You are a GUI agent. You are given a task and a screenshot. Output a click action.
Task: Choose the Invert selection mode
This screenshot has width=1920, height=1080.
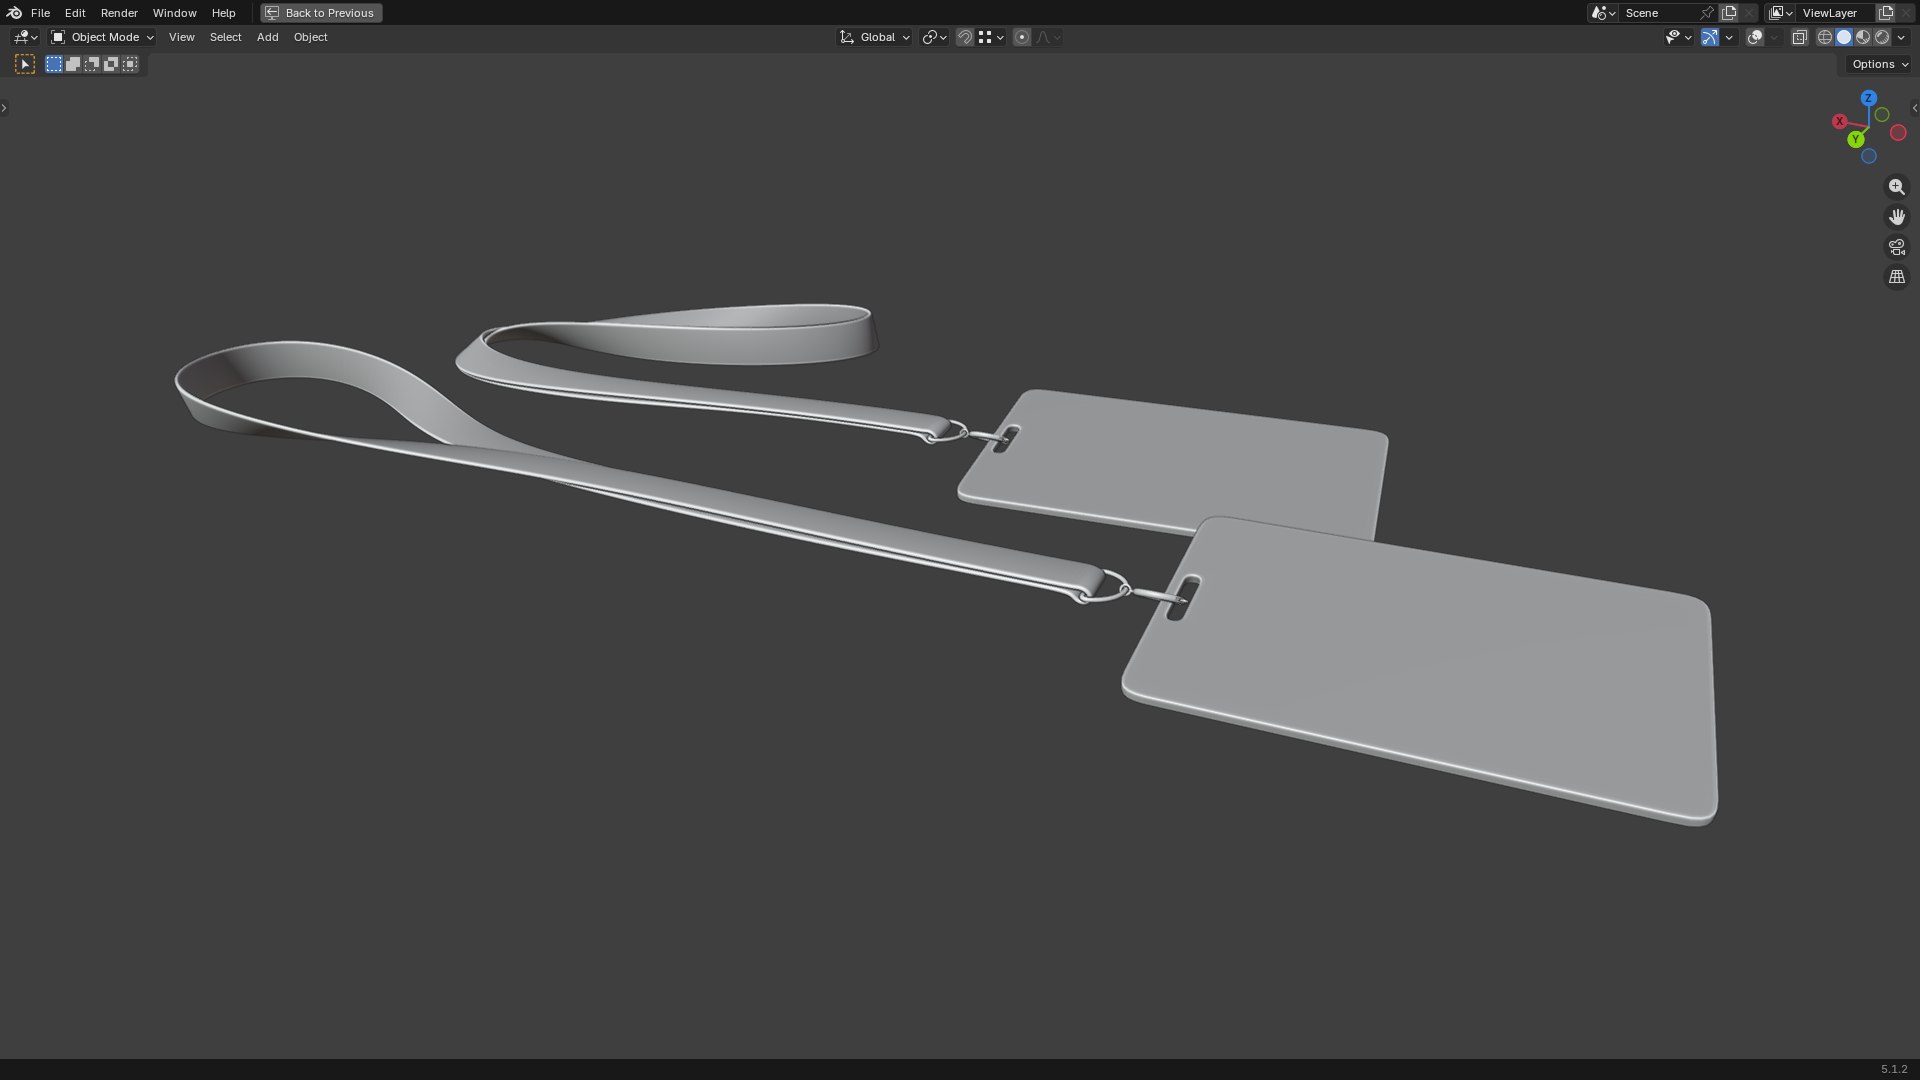pos(111,64)
